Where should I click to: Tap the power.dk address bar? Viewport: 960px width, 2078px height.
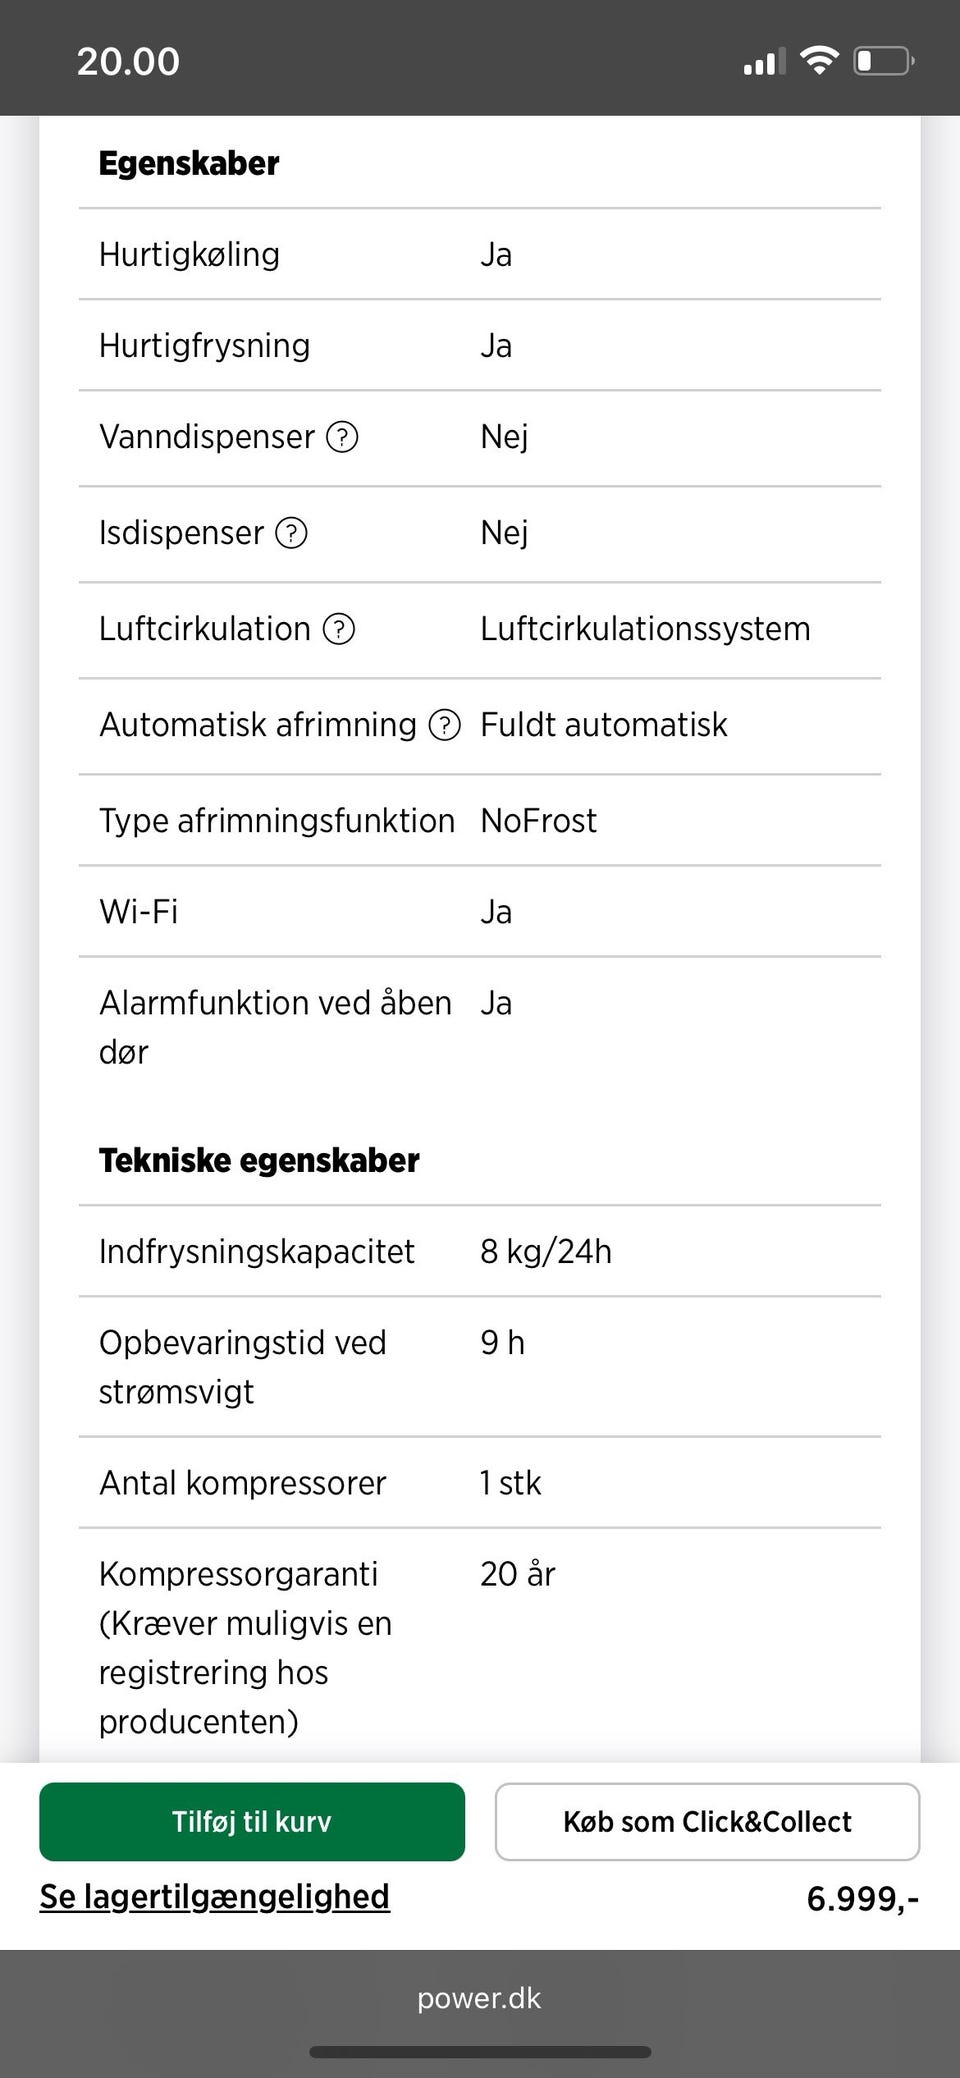point(479,1998)
